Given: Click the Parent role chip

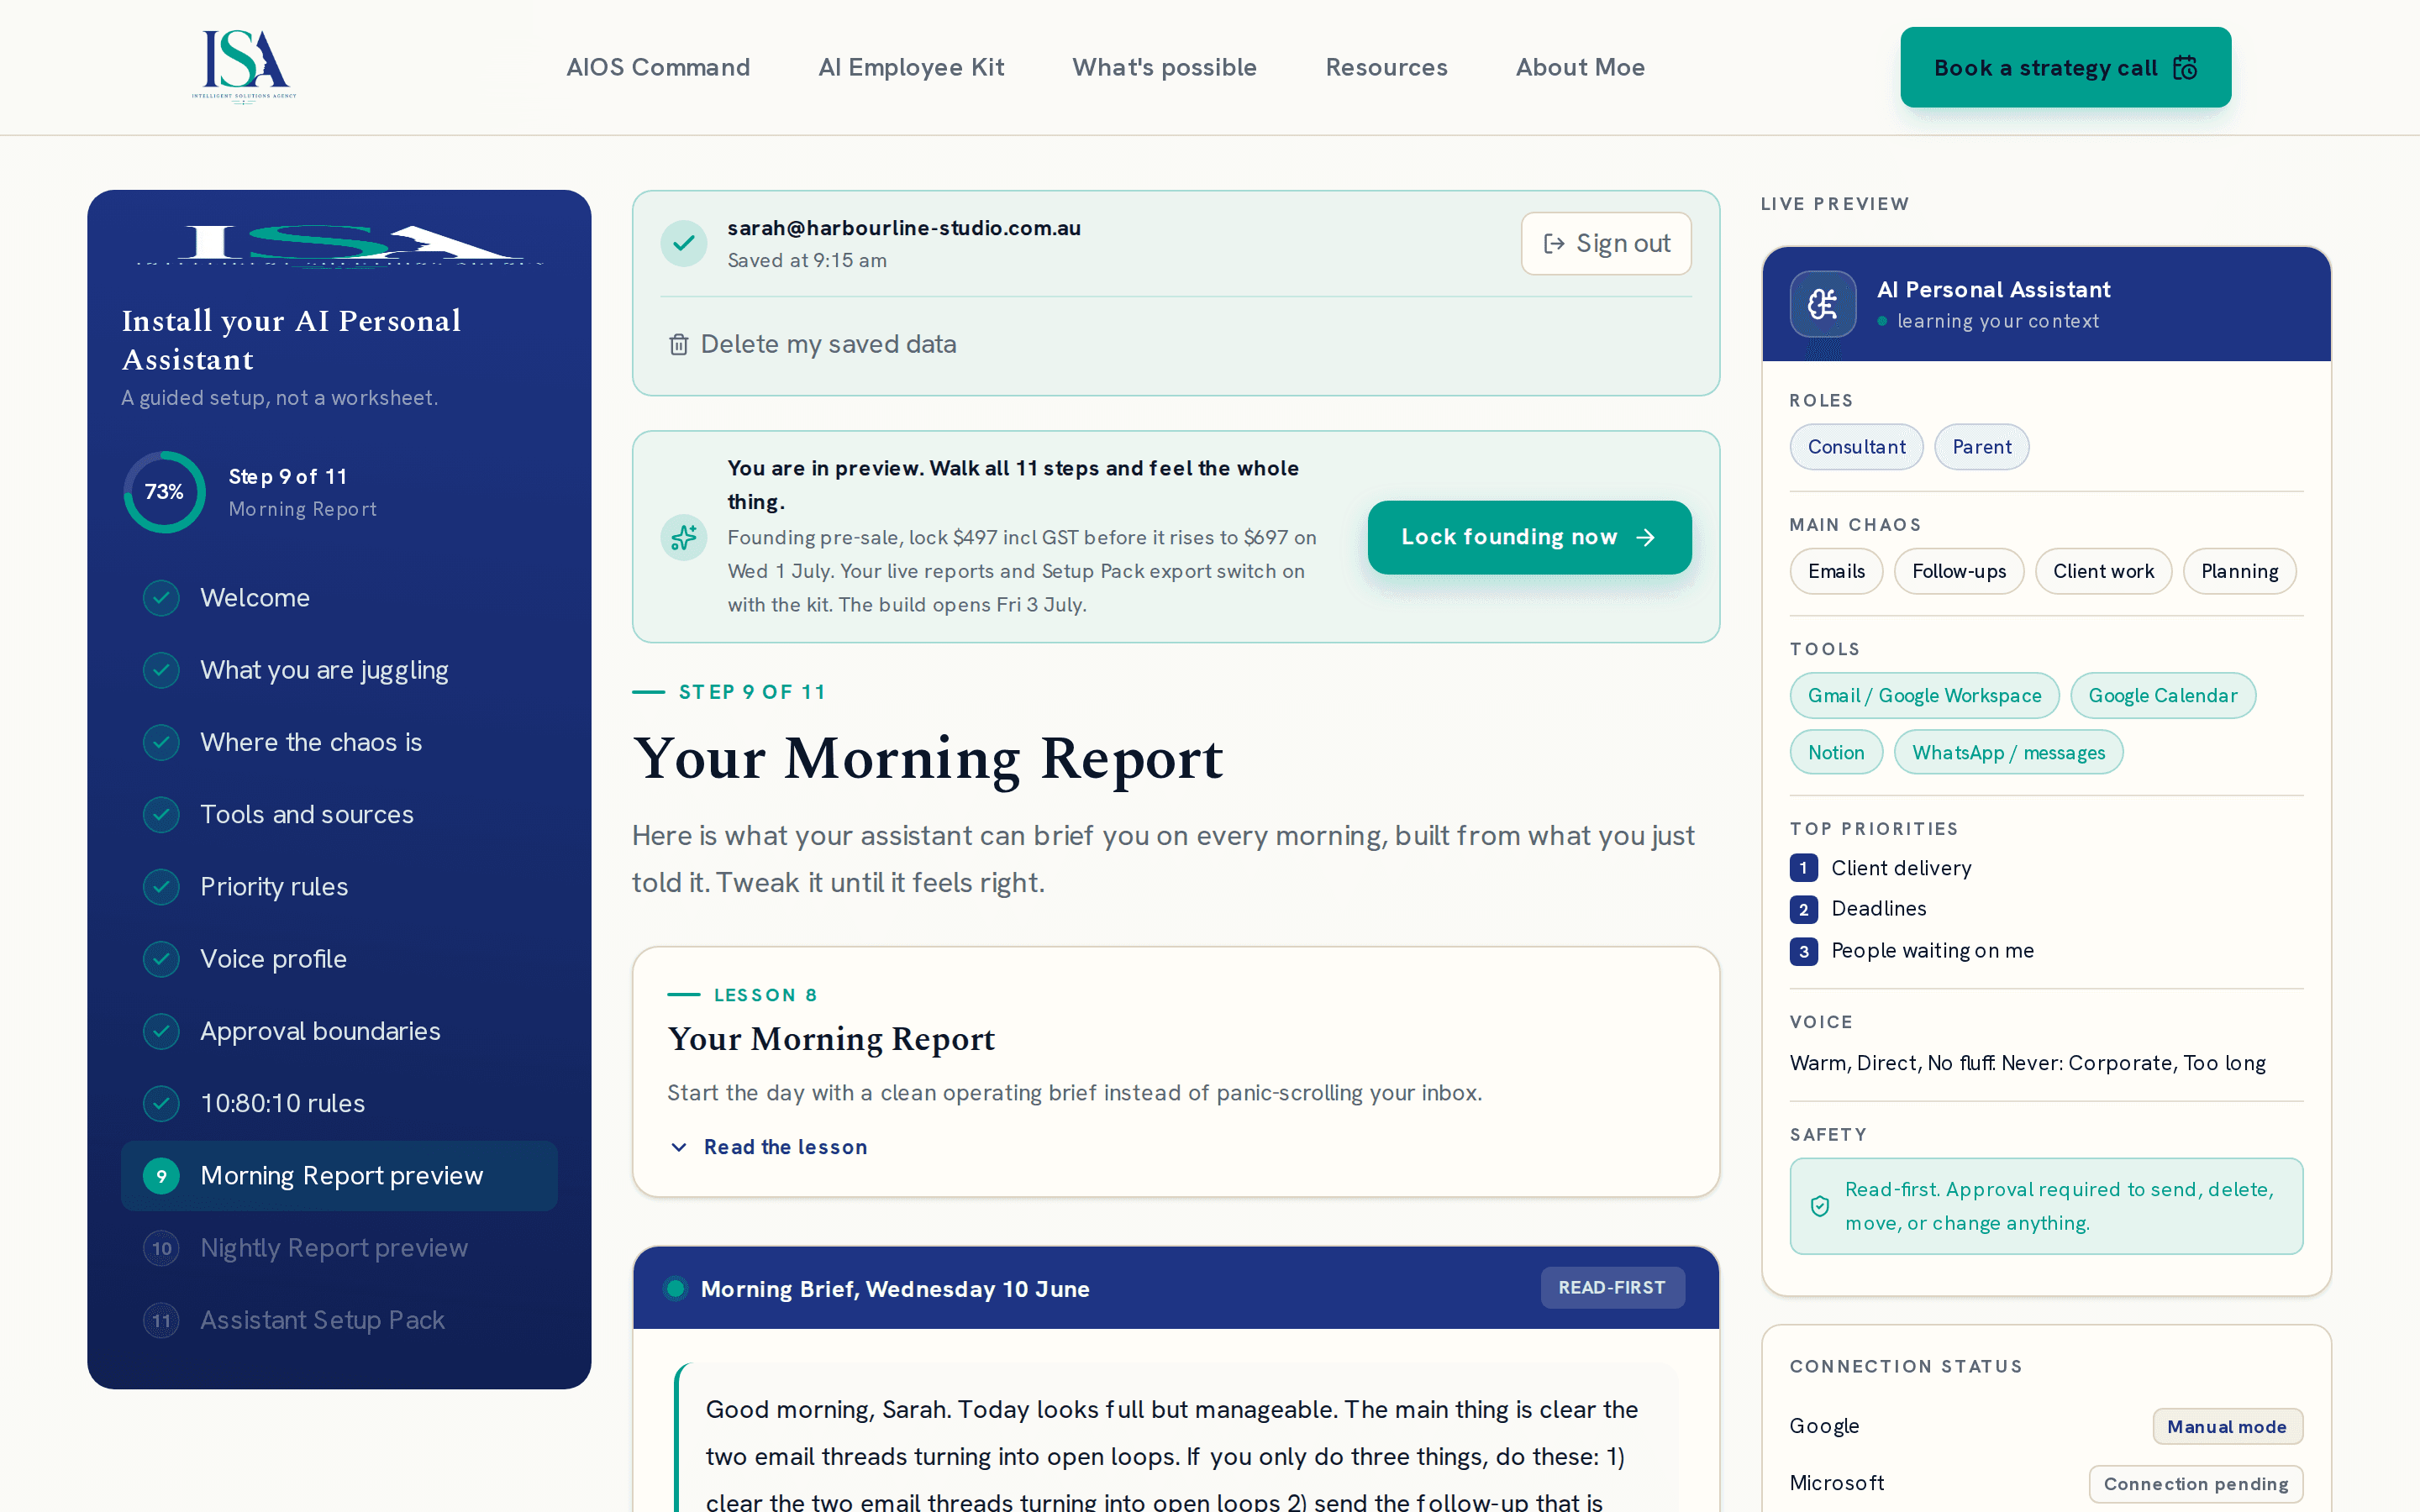Looking at the screenshot, I should pos(1981,447).
